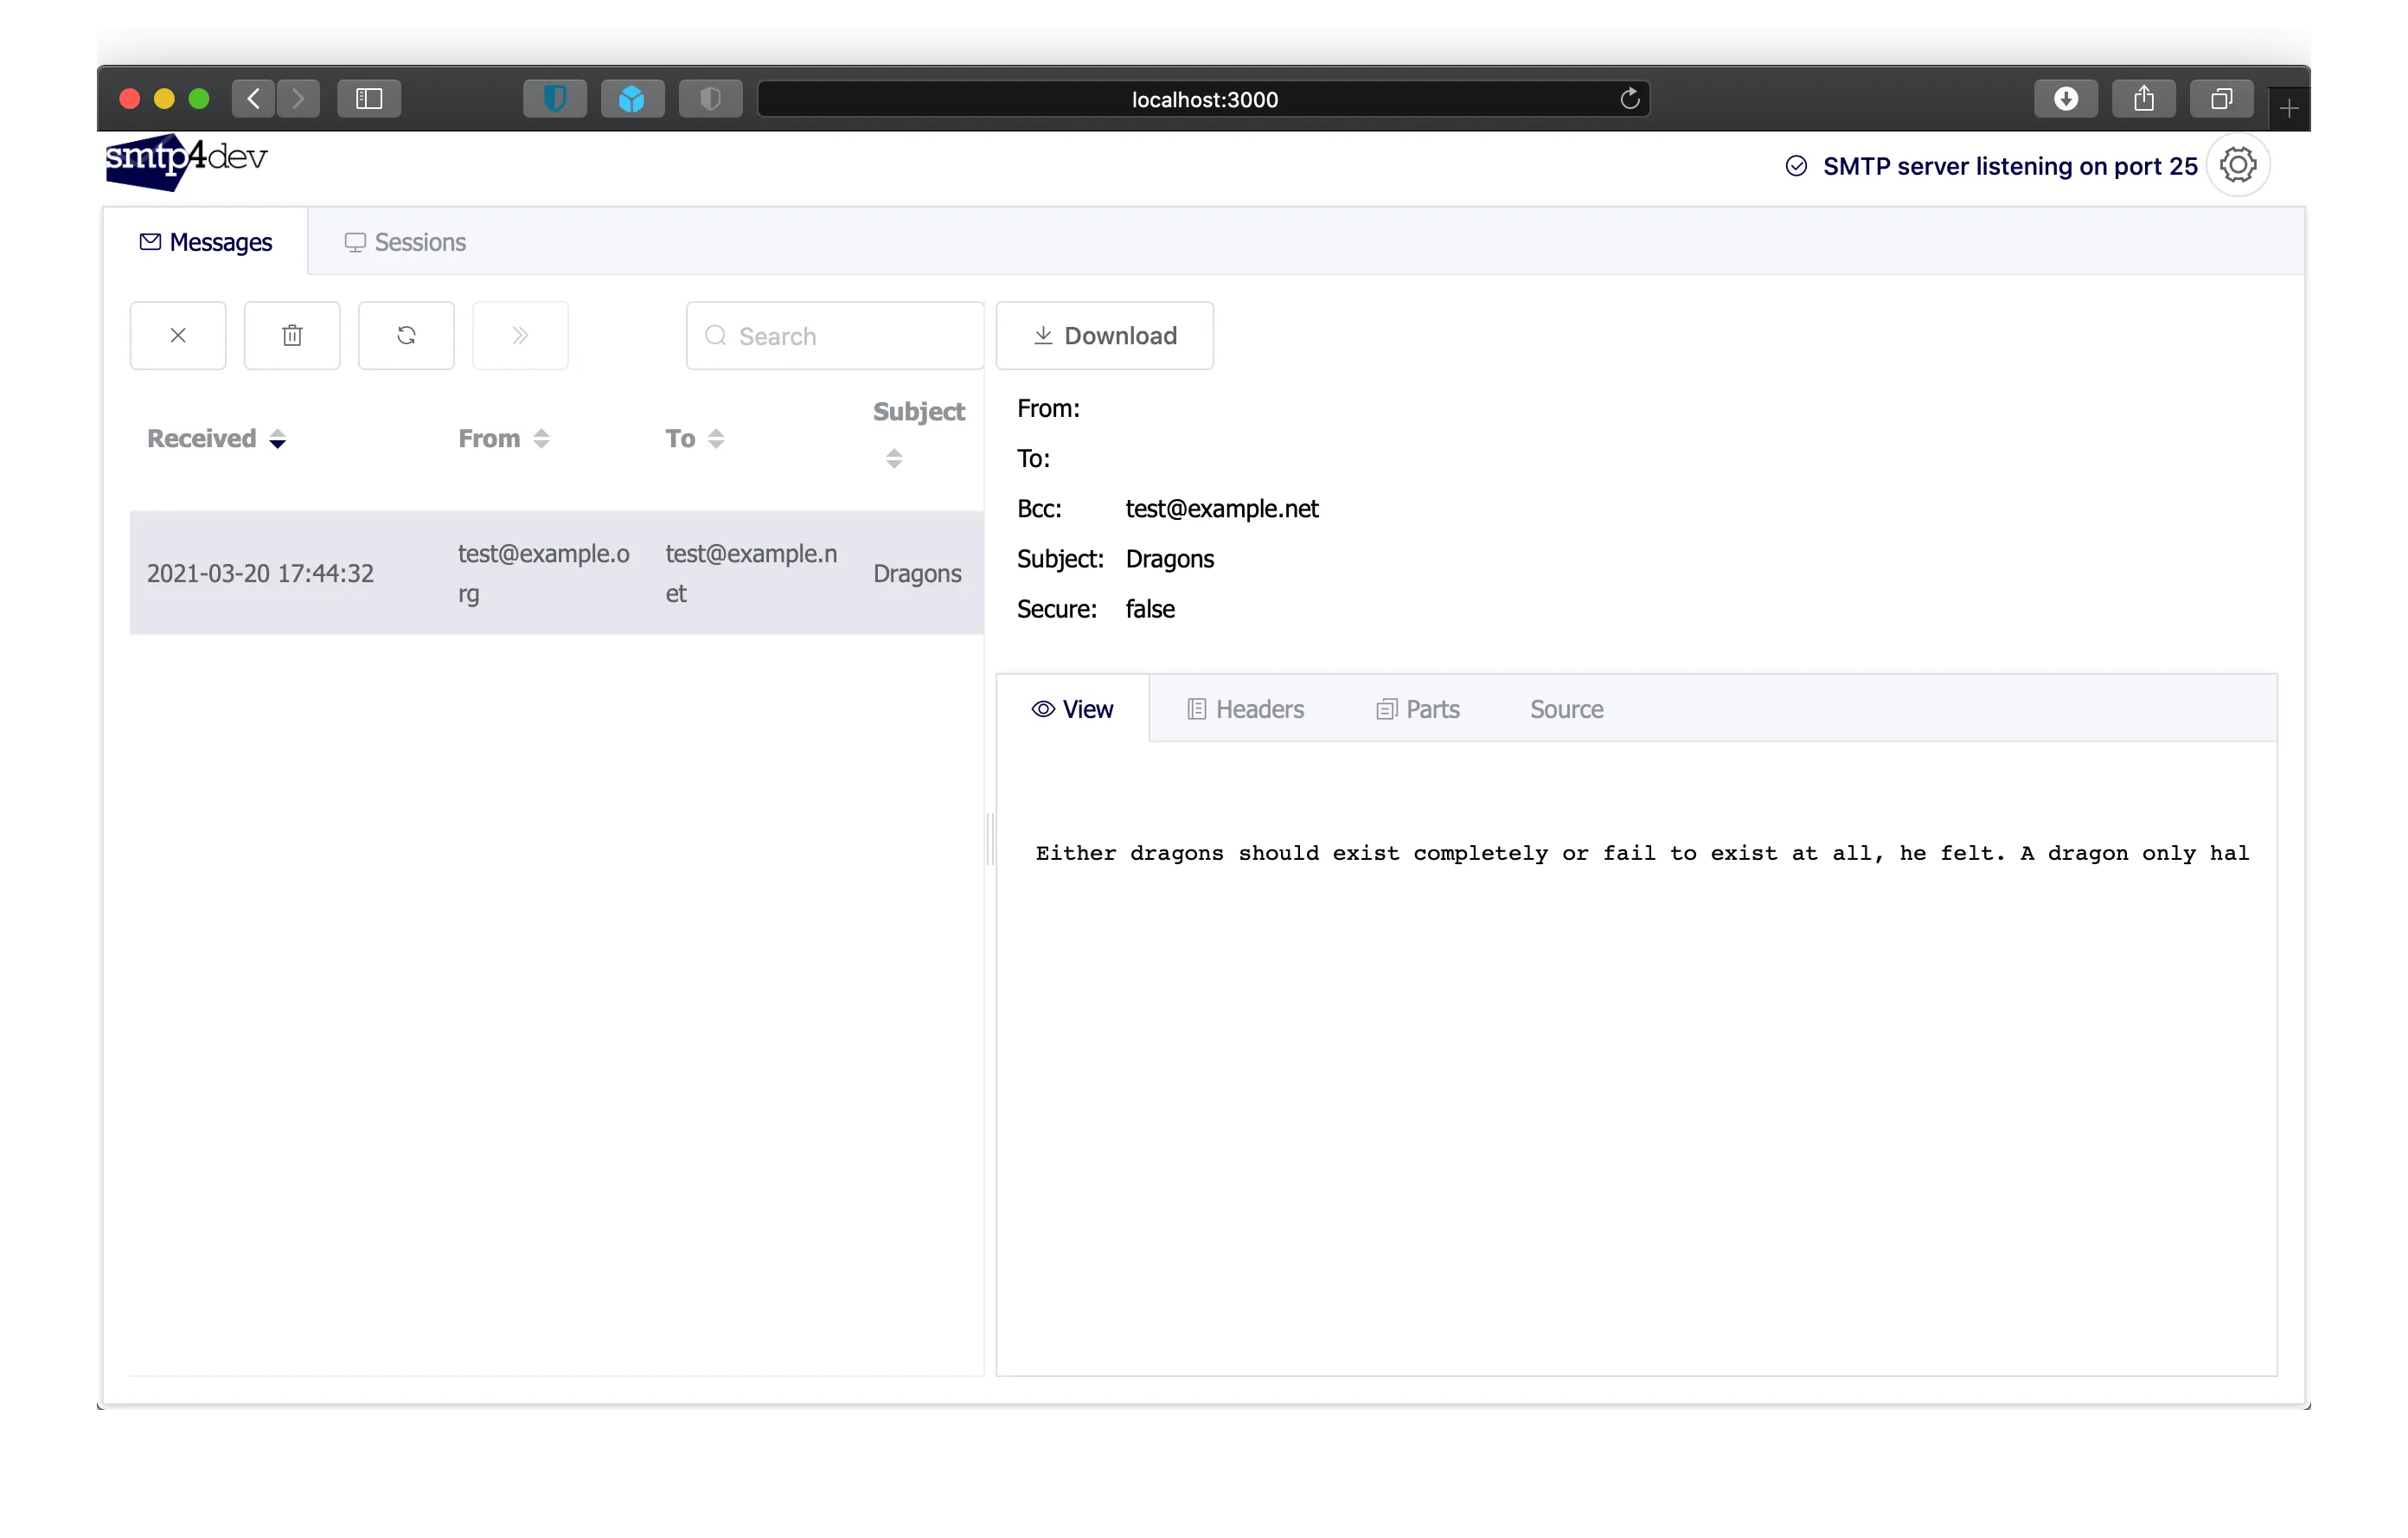The width and height of the screenshot is (2408, 1538).
Task: Select the Dragons message row
Action: click(x=556, y=572)
